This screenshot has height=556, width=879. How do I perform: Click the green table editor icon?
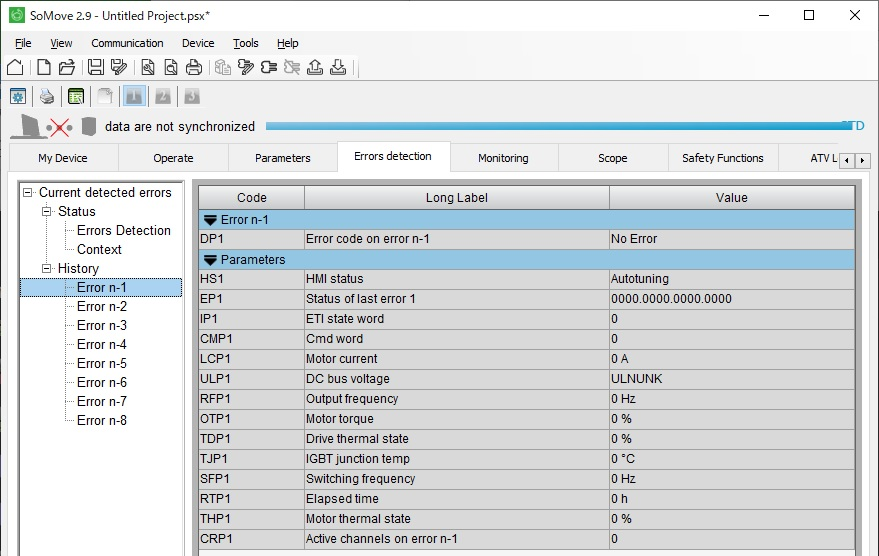point(76,96)
